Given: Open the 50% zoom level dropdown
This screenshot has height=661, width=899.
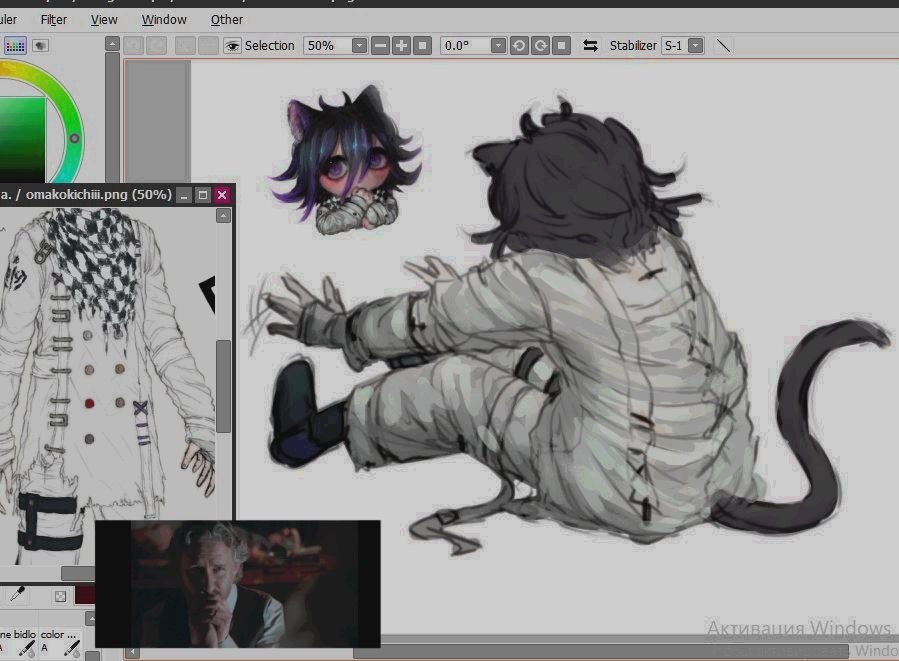Looking at the screenshot, I should pos(359,46).
